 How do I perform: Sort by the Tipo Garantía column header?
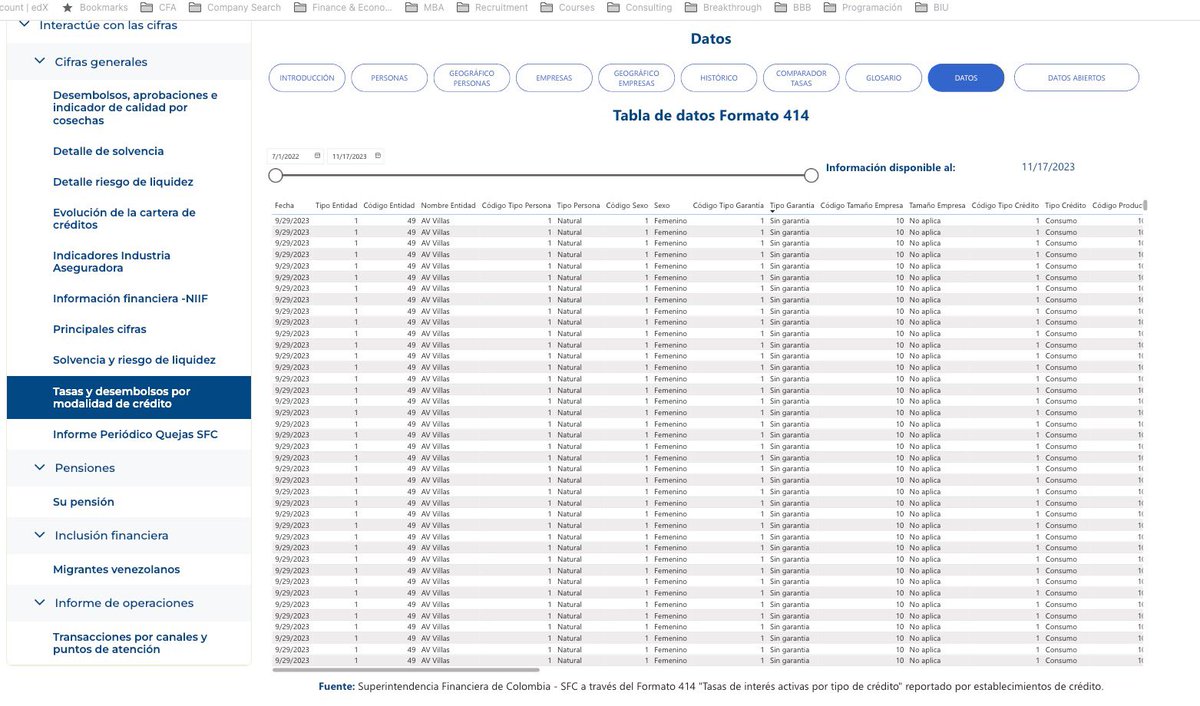click(792, 205)
